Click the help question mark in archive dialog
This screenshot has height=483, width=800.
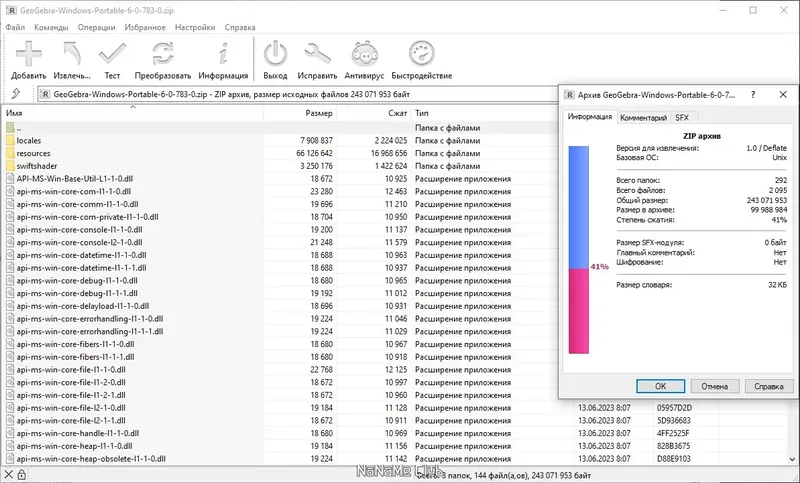tap(753, 94)
